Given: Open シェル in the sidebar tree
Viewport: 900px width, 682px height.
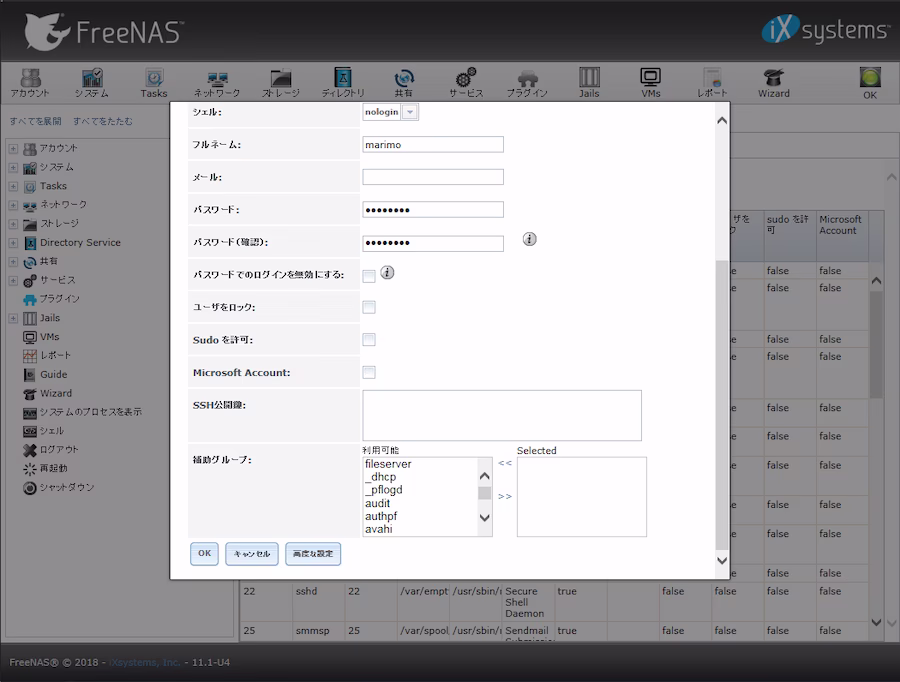Looking at the screenshot, I should (52, 431).
